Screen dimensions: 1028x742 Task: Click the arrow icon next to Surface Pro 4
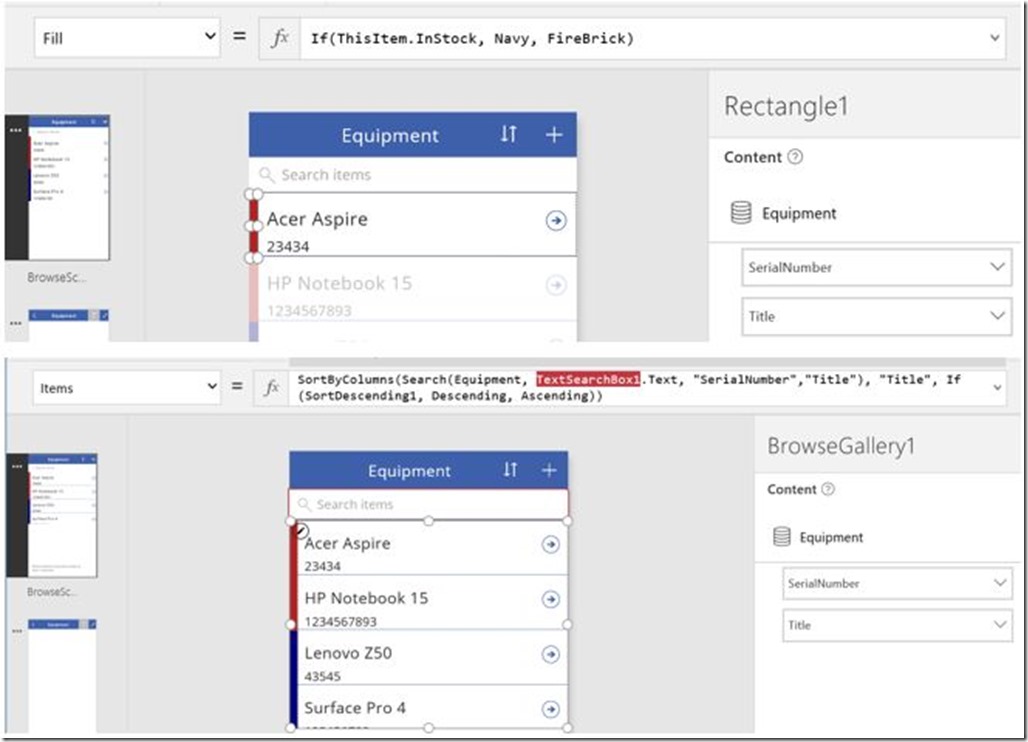(x=550, y=709)
